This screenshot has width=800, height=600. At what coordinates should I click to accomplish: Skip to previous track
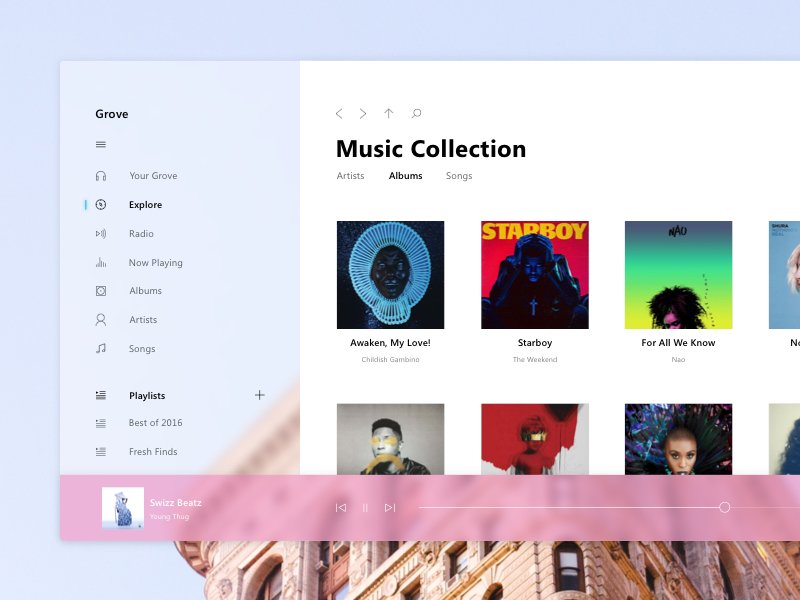click(341, 508)
